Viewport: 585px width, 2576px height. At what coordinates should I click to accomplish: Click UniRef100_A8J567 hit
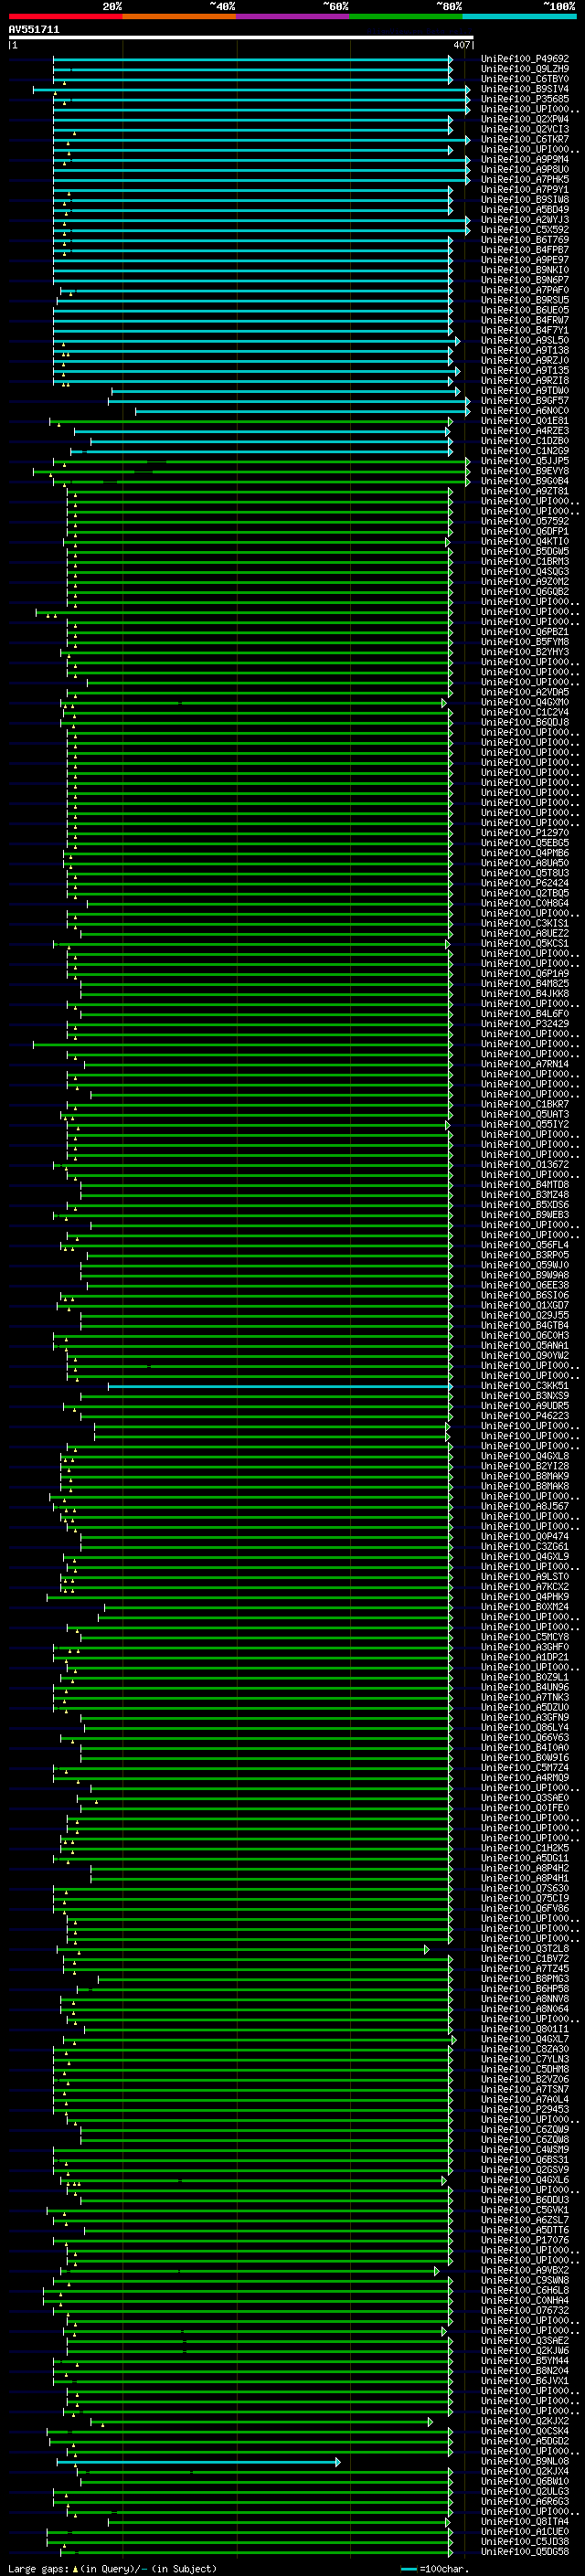pyautogui.click(x=525, y=1506)
